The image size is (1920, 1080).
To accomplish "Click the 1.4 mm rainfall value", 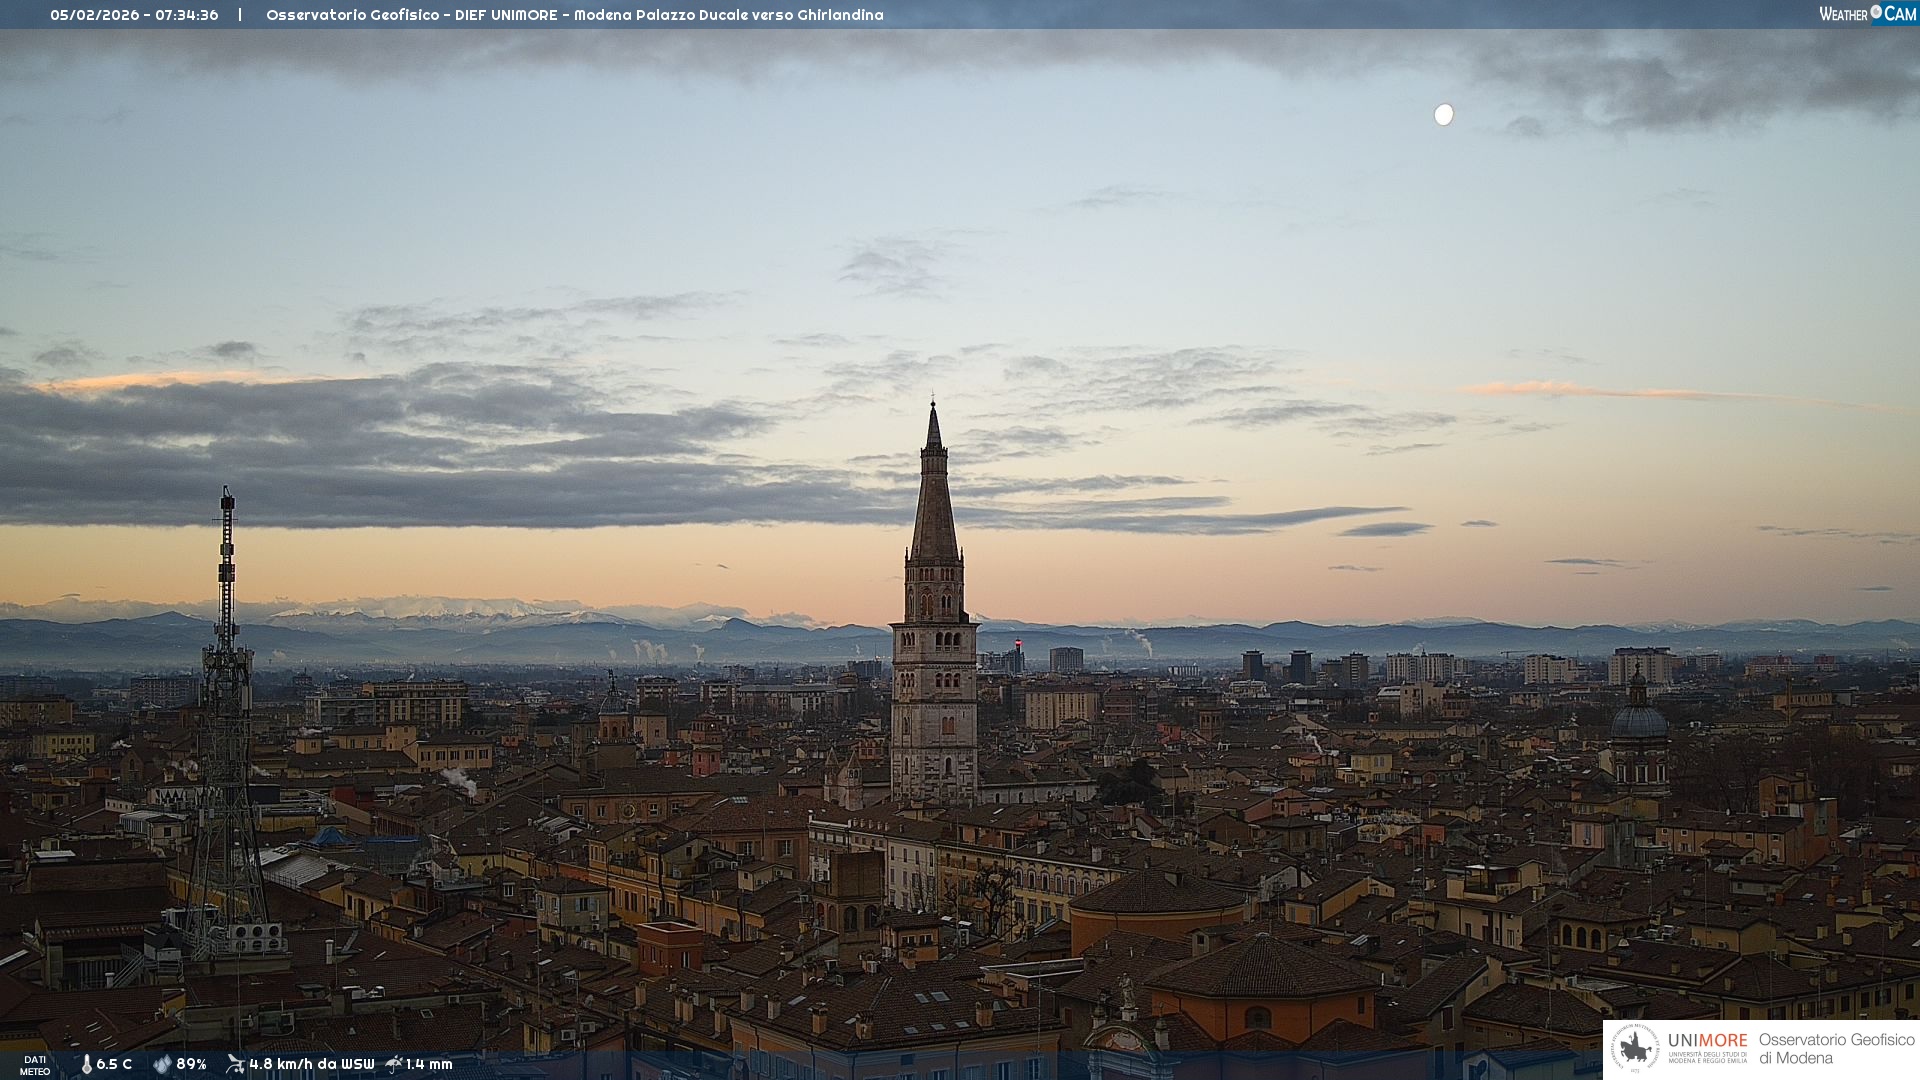I will click(429, 1064).
